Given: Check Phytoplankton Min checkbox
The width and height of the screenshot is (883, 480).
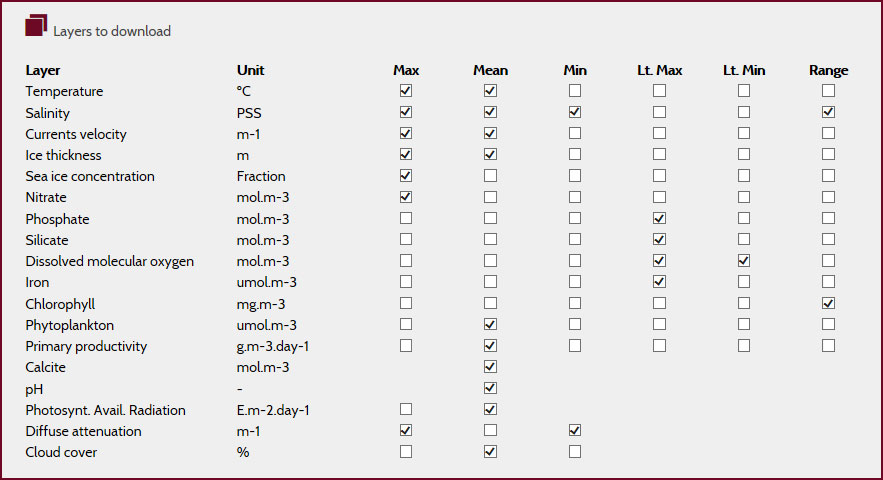Looking at the screenshot, I should tap(574, 324).
